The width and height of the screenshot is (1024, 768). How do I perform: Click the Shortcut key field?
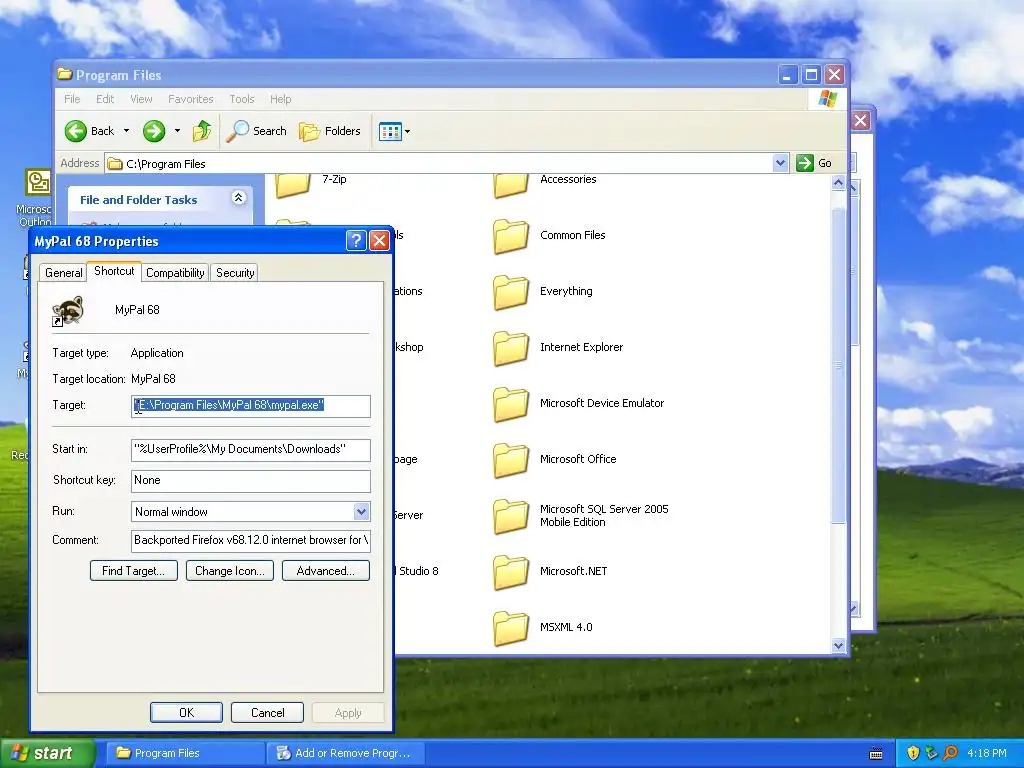pos(251,481)
